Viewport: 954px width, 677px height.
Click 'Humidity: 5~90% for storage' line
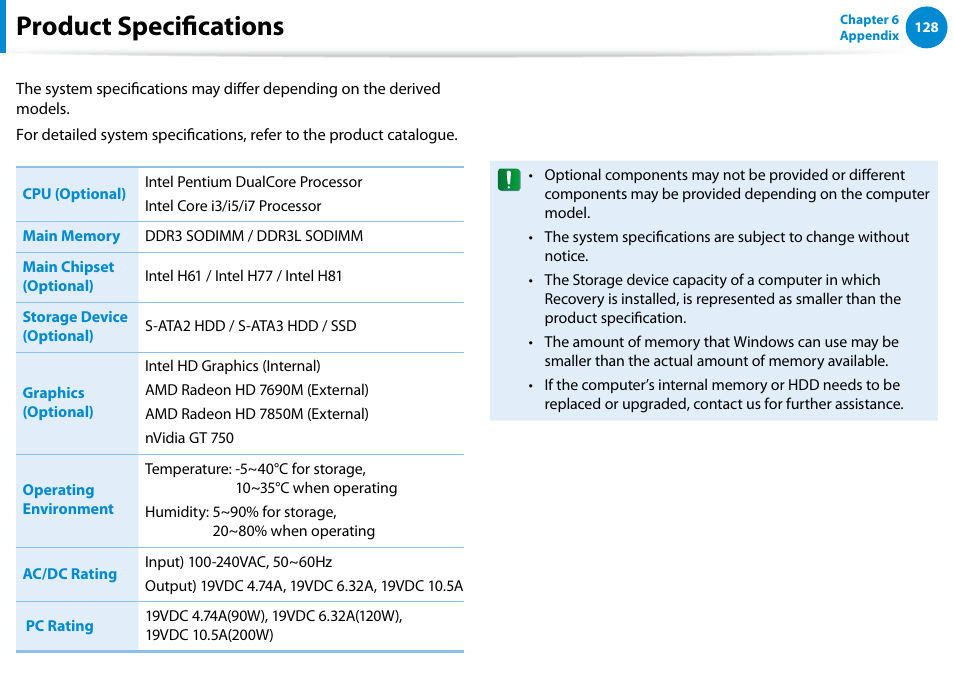tap(241, 512)
